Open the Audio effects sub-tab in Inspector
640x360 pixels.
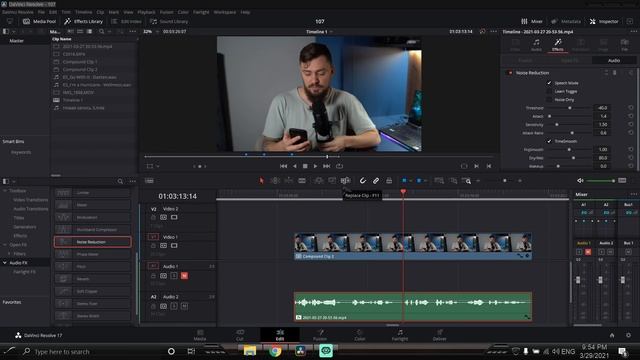point(614,60)
